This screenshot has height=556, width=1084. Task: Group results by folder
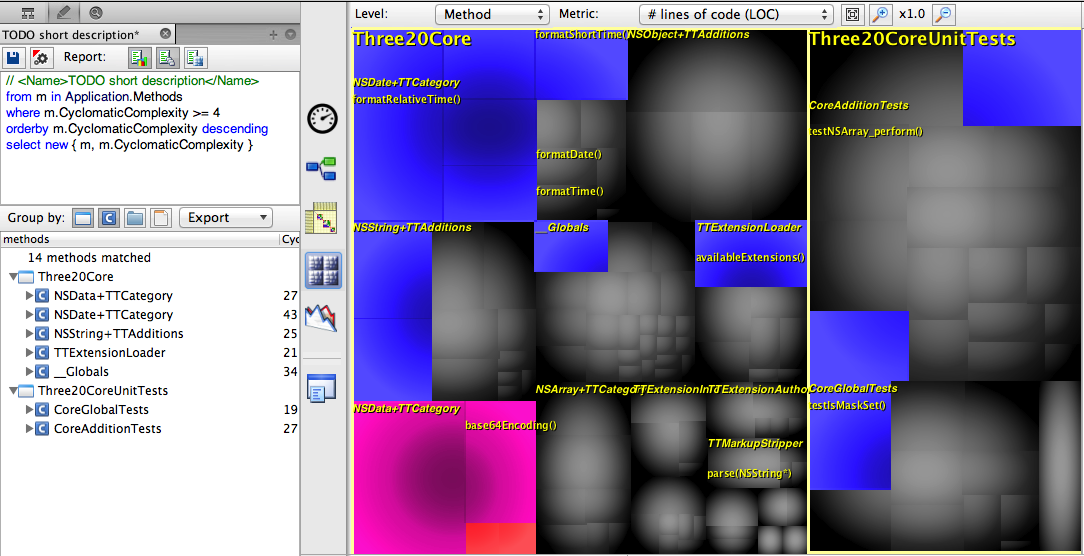(x=135, y=219)
